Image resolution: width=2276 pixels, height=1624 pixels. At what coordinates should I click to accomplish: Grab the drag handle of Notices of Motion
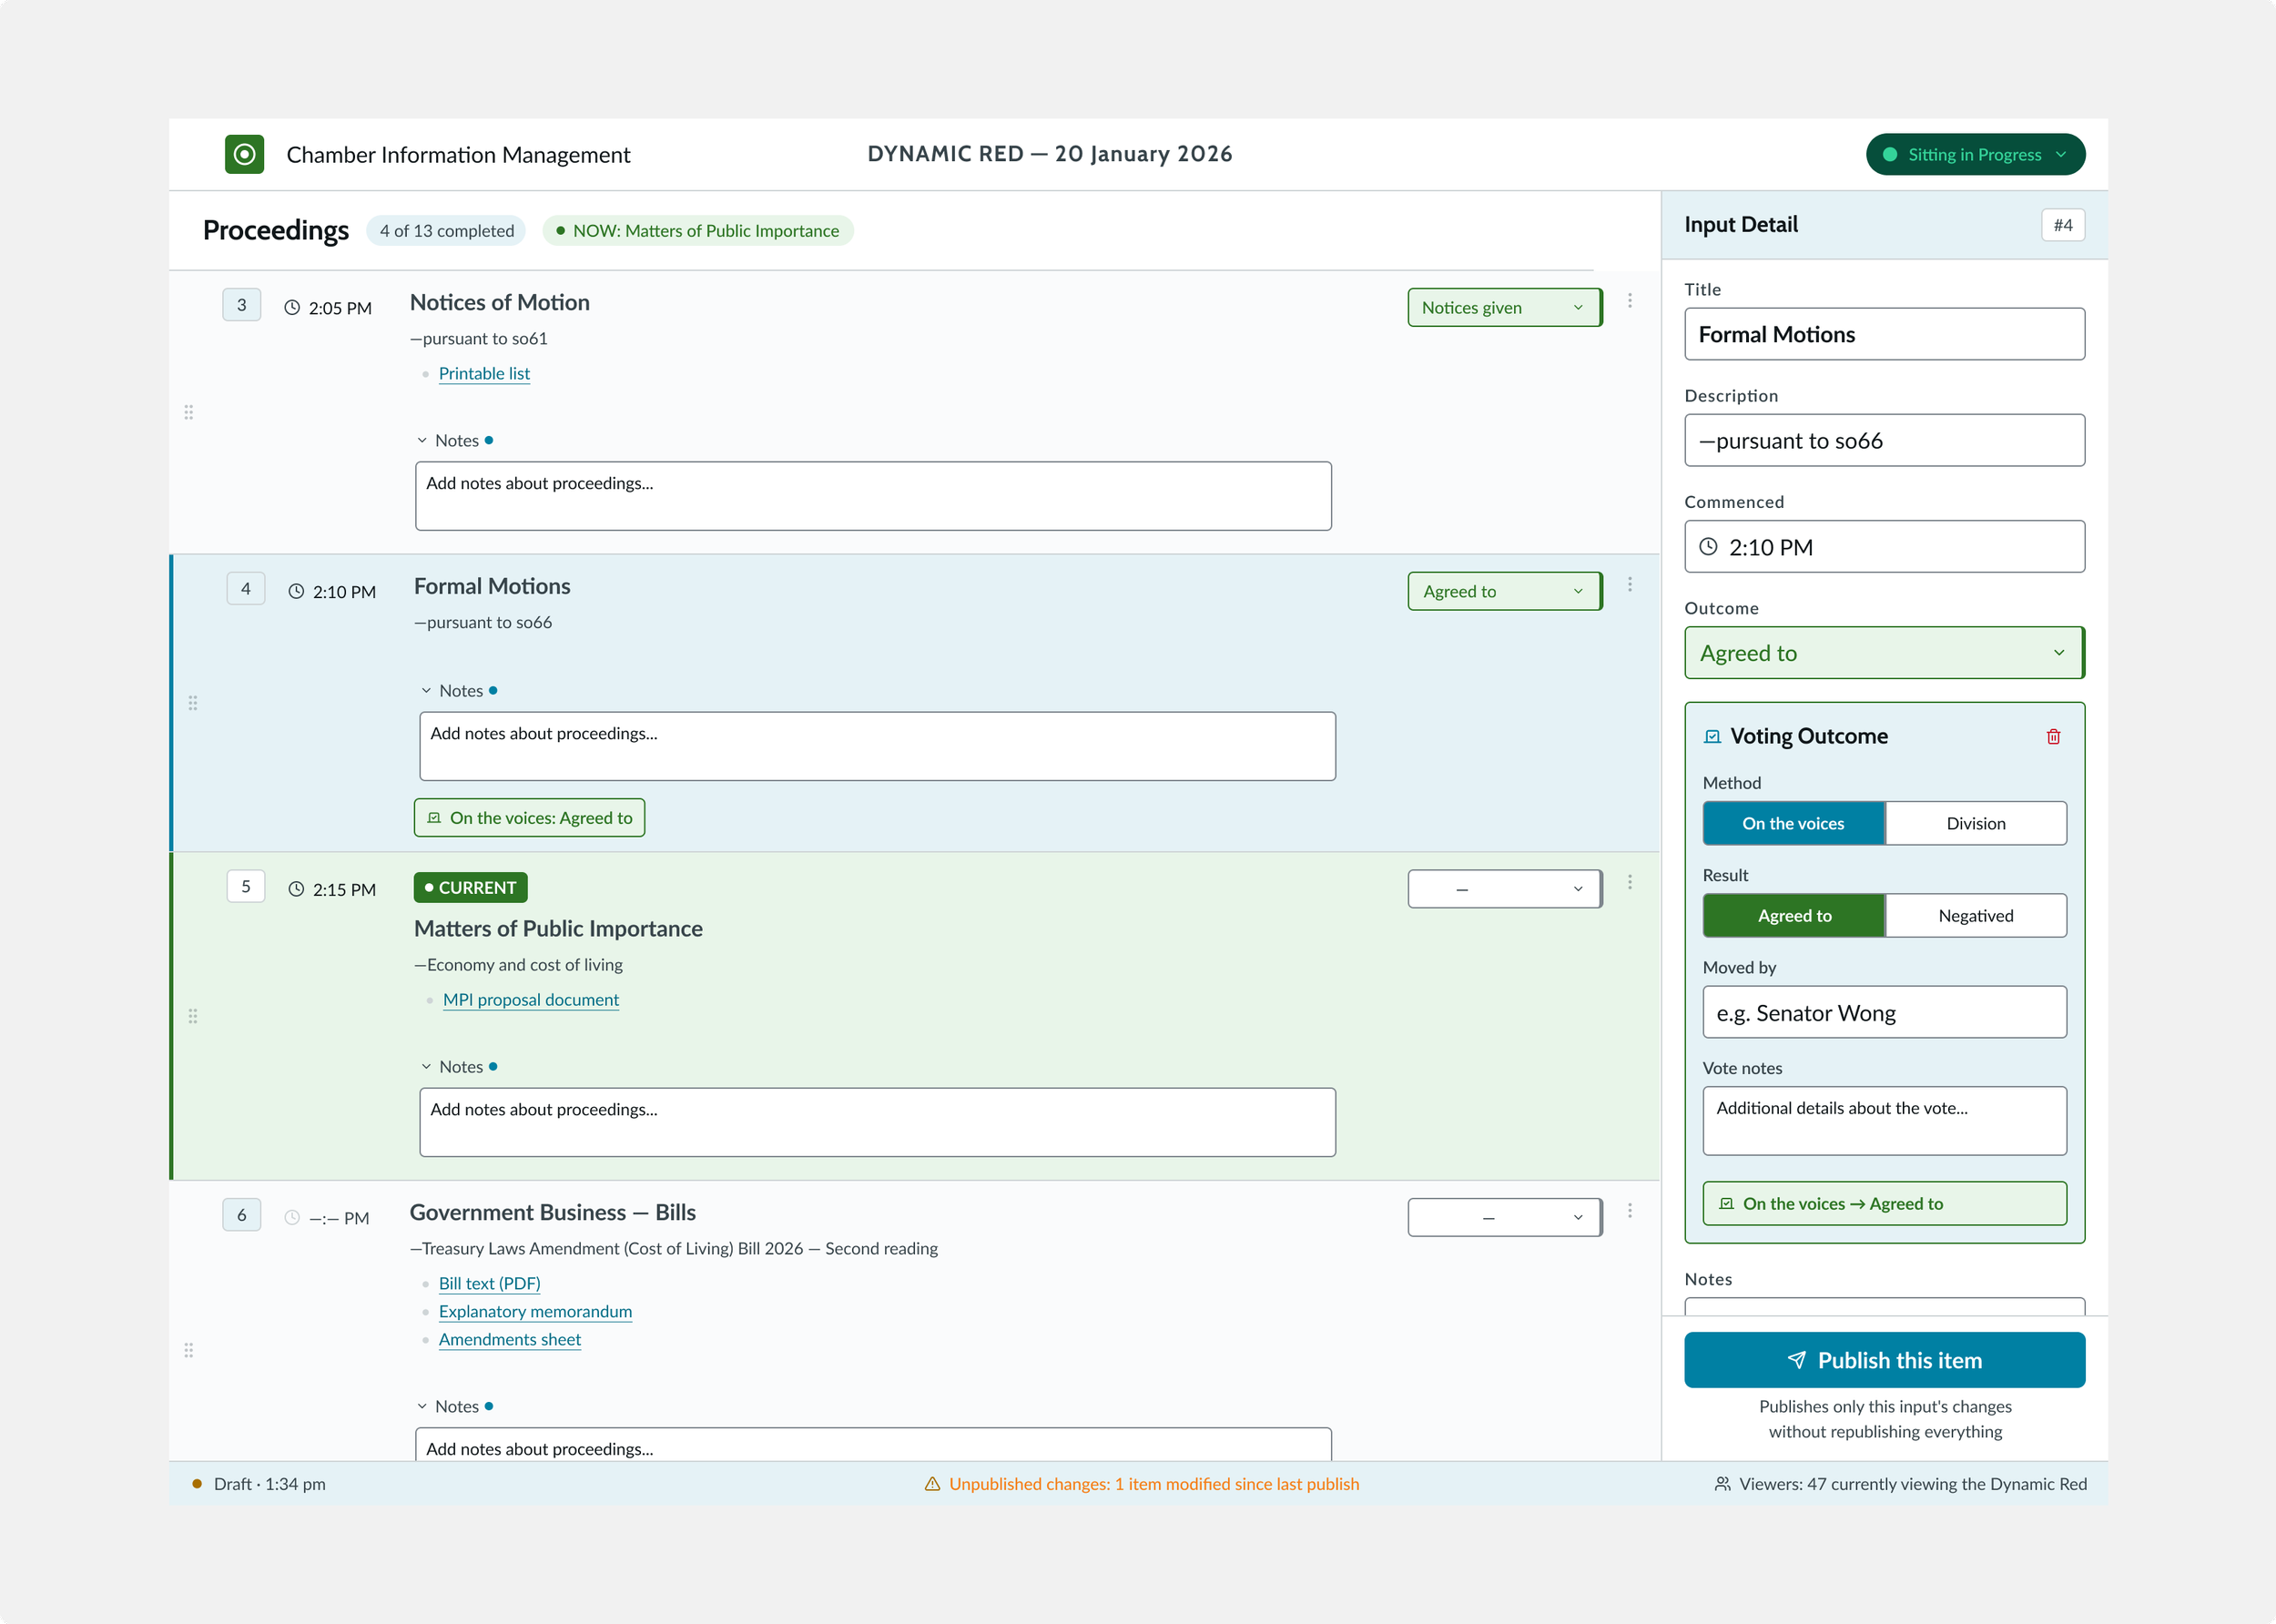(x=189, y=412)
